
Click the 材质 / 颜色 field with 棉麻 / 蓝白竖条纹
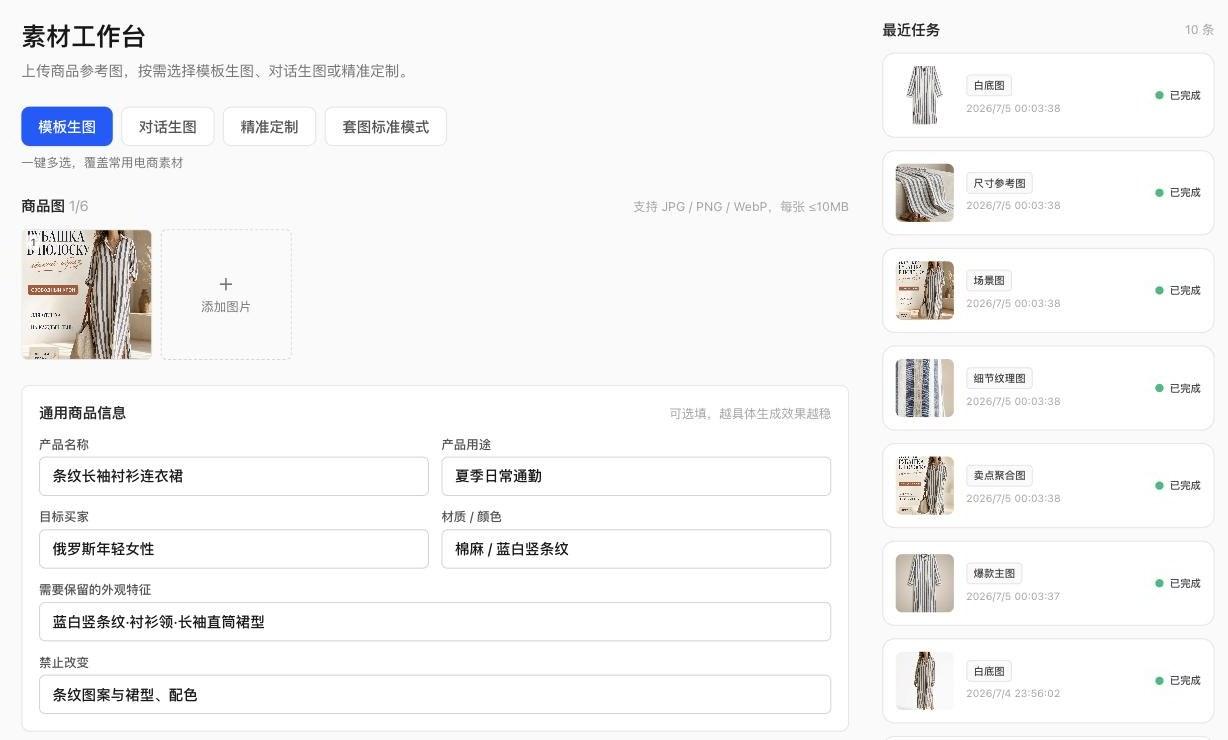(x=636, y=549)
